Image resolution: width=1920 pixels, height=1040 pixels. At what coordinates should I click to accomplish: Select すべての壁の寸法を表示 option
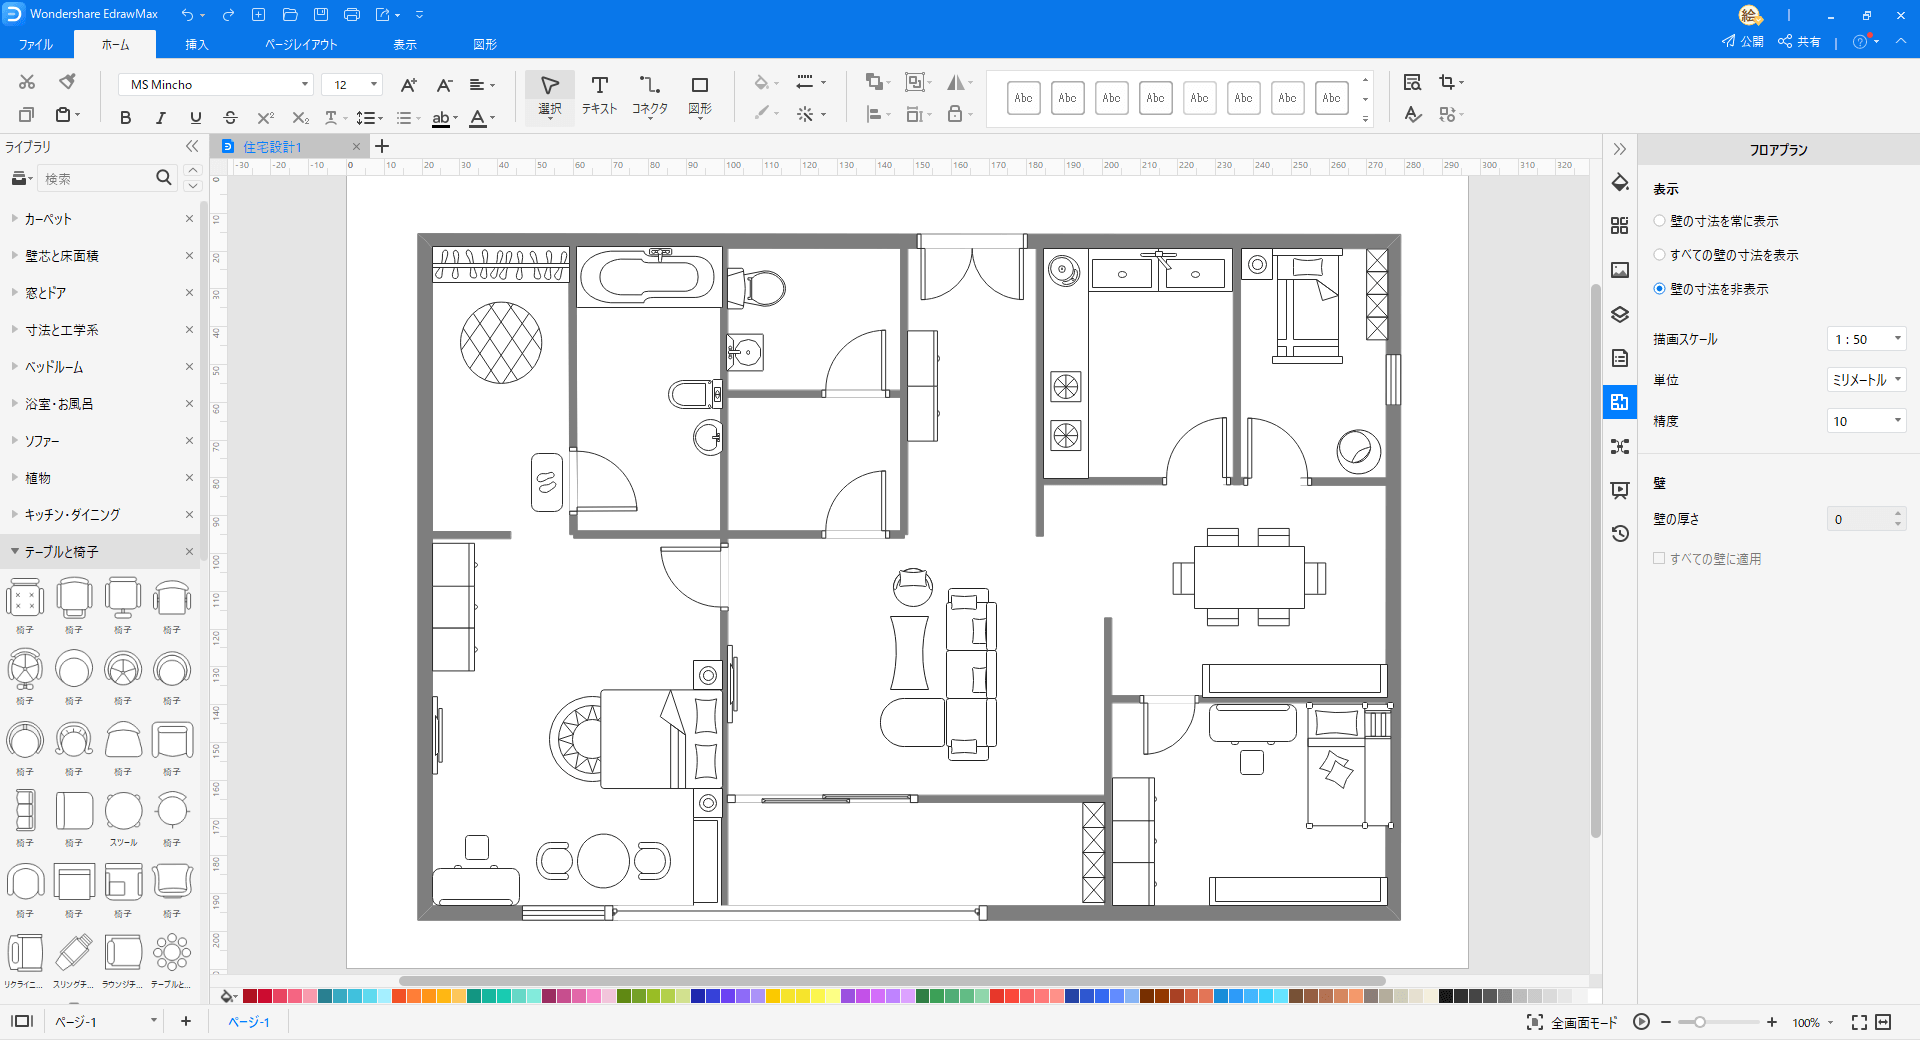pyautogui.click(x=1725, y=255)
